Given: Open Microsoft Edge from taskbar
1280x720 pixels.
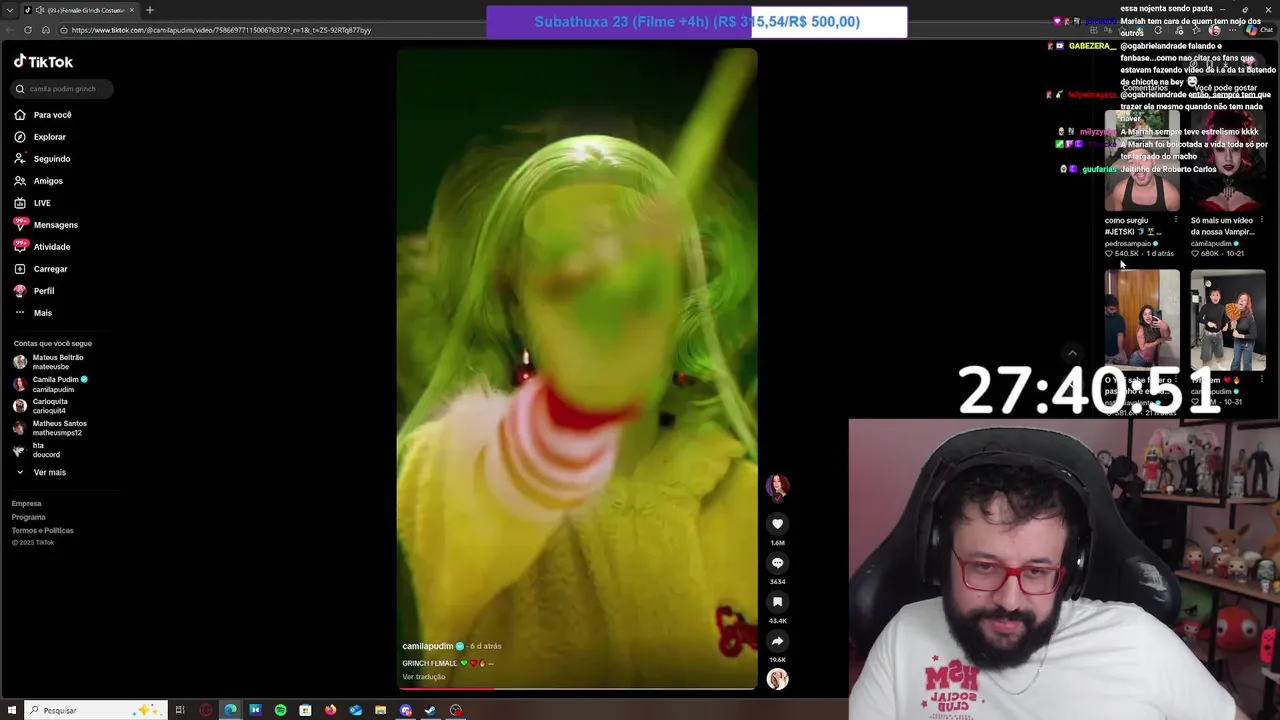Looking at the screenshot, I should (x=231, y=710).
